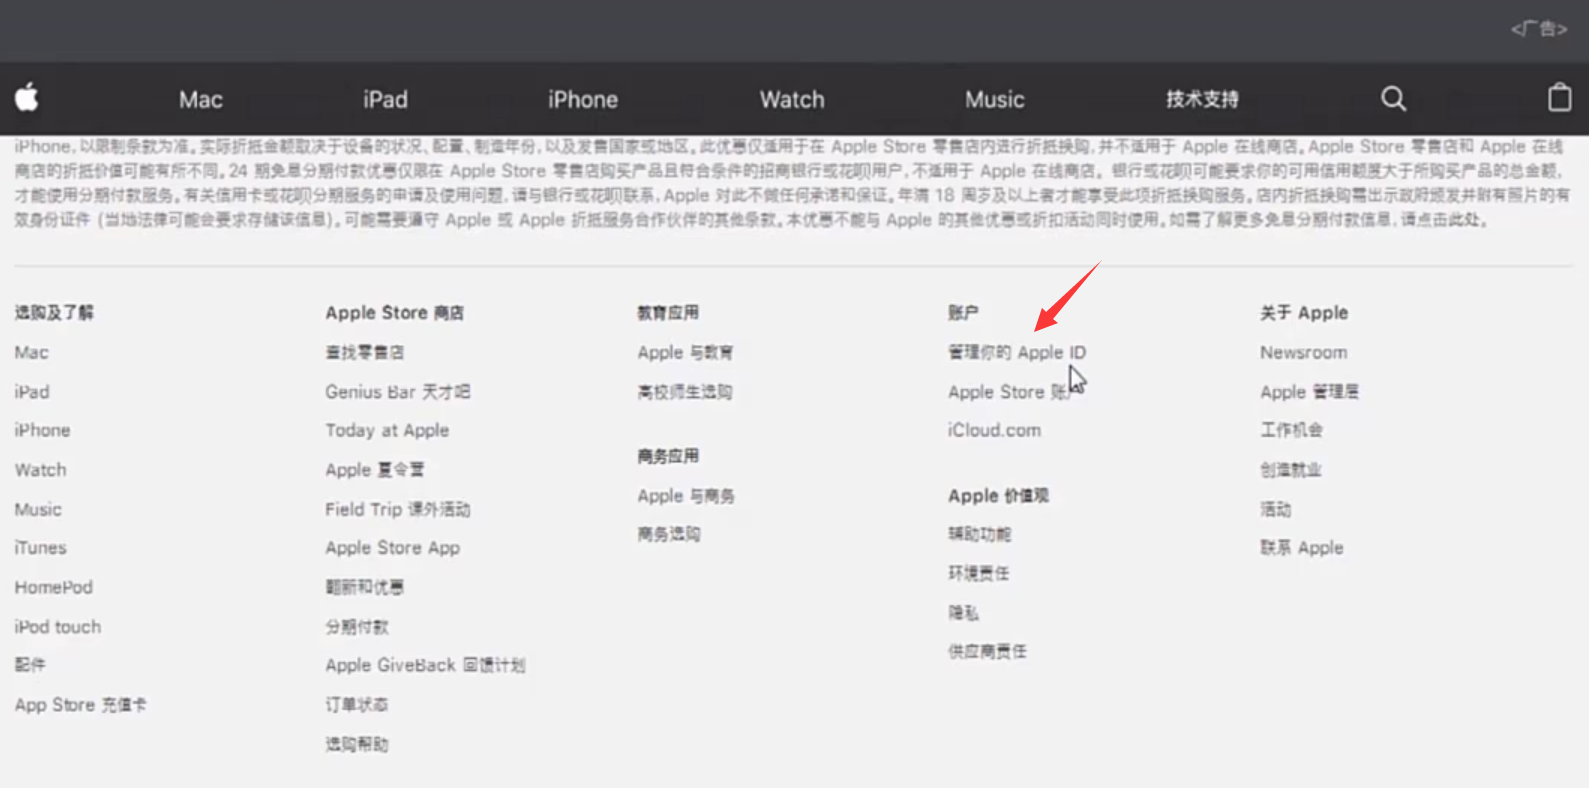Viewport: 1589px width, 788px height.
Task: Open the 联系 Apple link
Action: 1301,548
